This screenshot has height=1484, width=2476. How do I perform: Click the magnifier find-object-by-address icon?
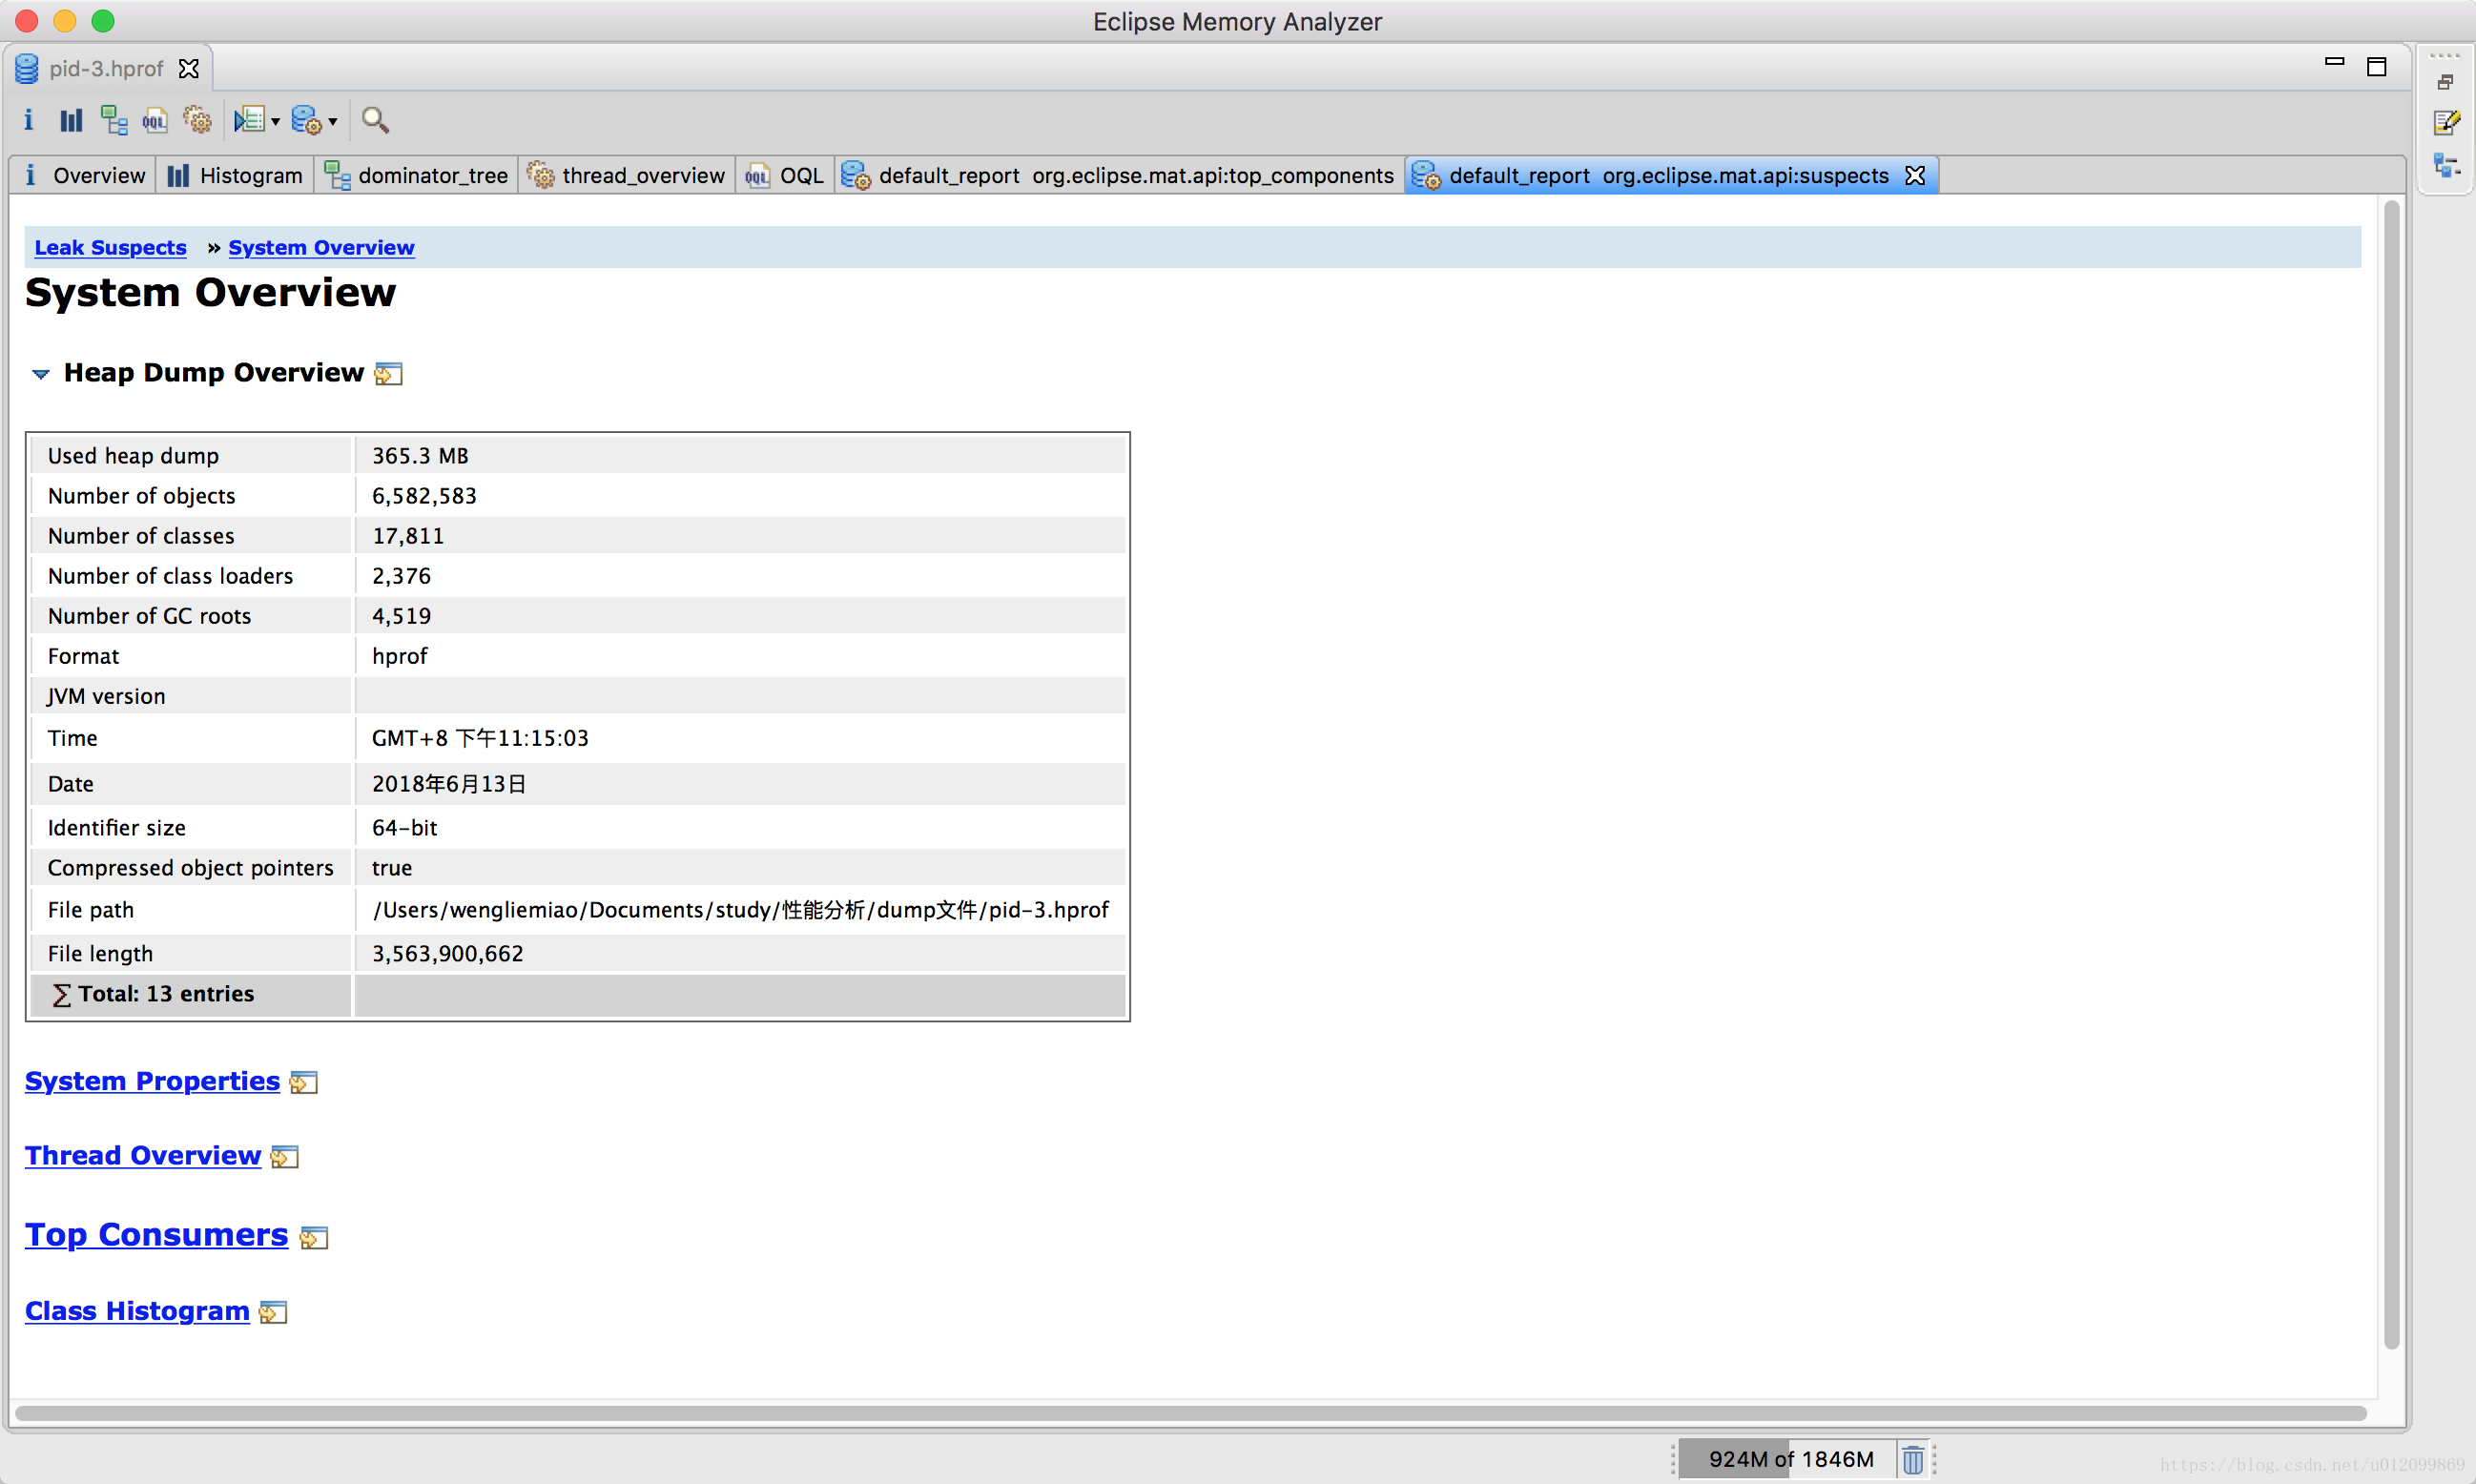375,120
